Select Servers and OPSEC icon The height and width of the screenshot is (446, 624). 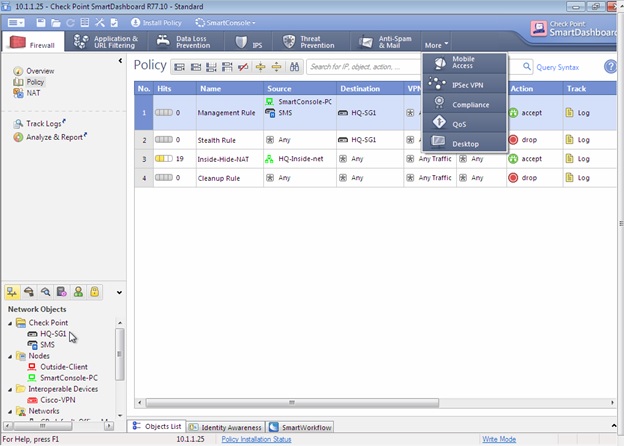(x=62, y=292)
